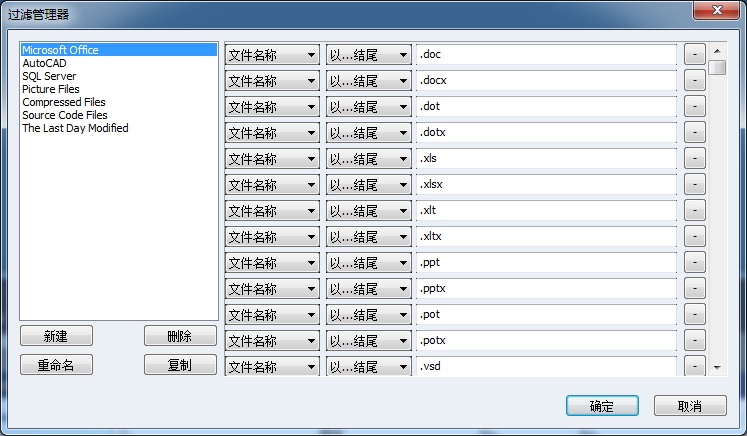Remove the .pptx rule with its minus button
This screenshot has width=747, height=436.
point(695,288)
